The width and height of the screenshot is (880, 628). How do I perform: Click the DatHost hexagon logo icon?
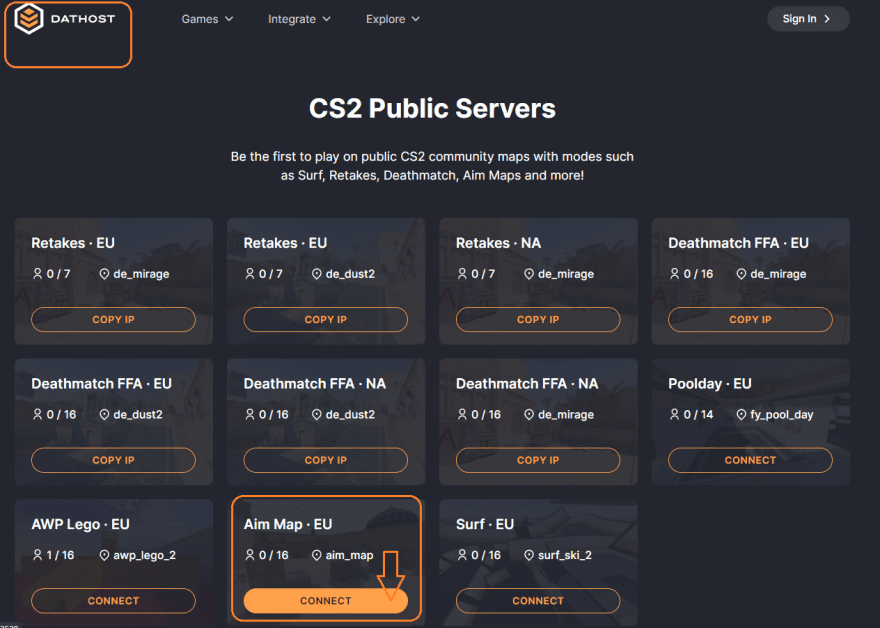pyautogui.click(x=29, y=19)
